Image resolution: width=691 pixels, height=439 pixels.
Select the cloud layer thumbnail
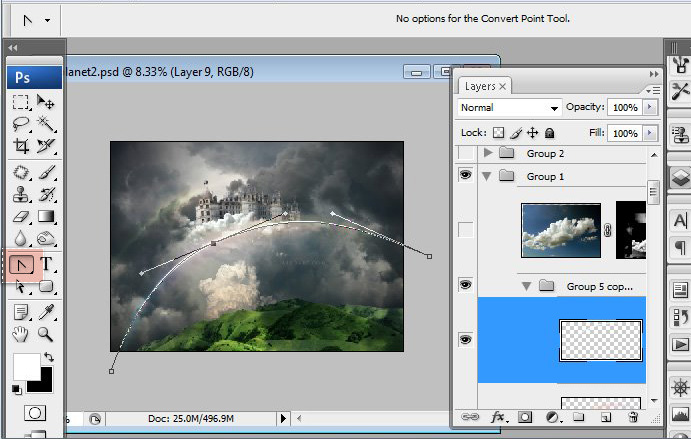coord(561,230)
